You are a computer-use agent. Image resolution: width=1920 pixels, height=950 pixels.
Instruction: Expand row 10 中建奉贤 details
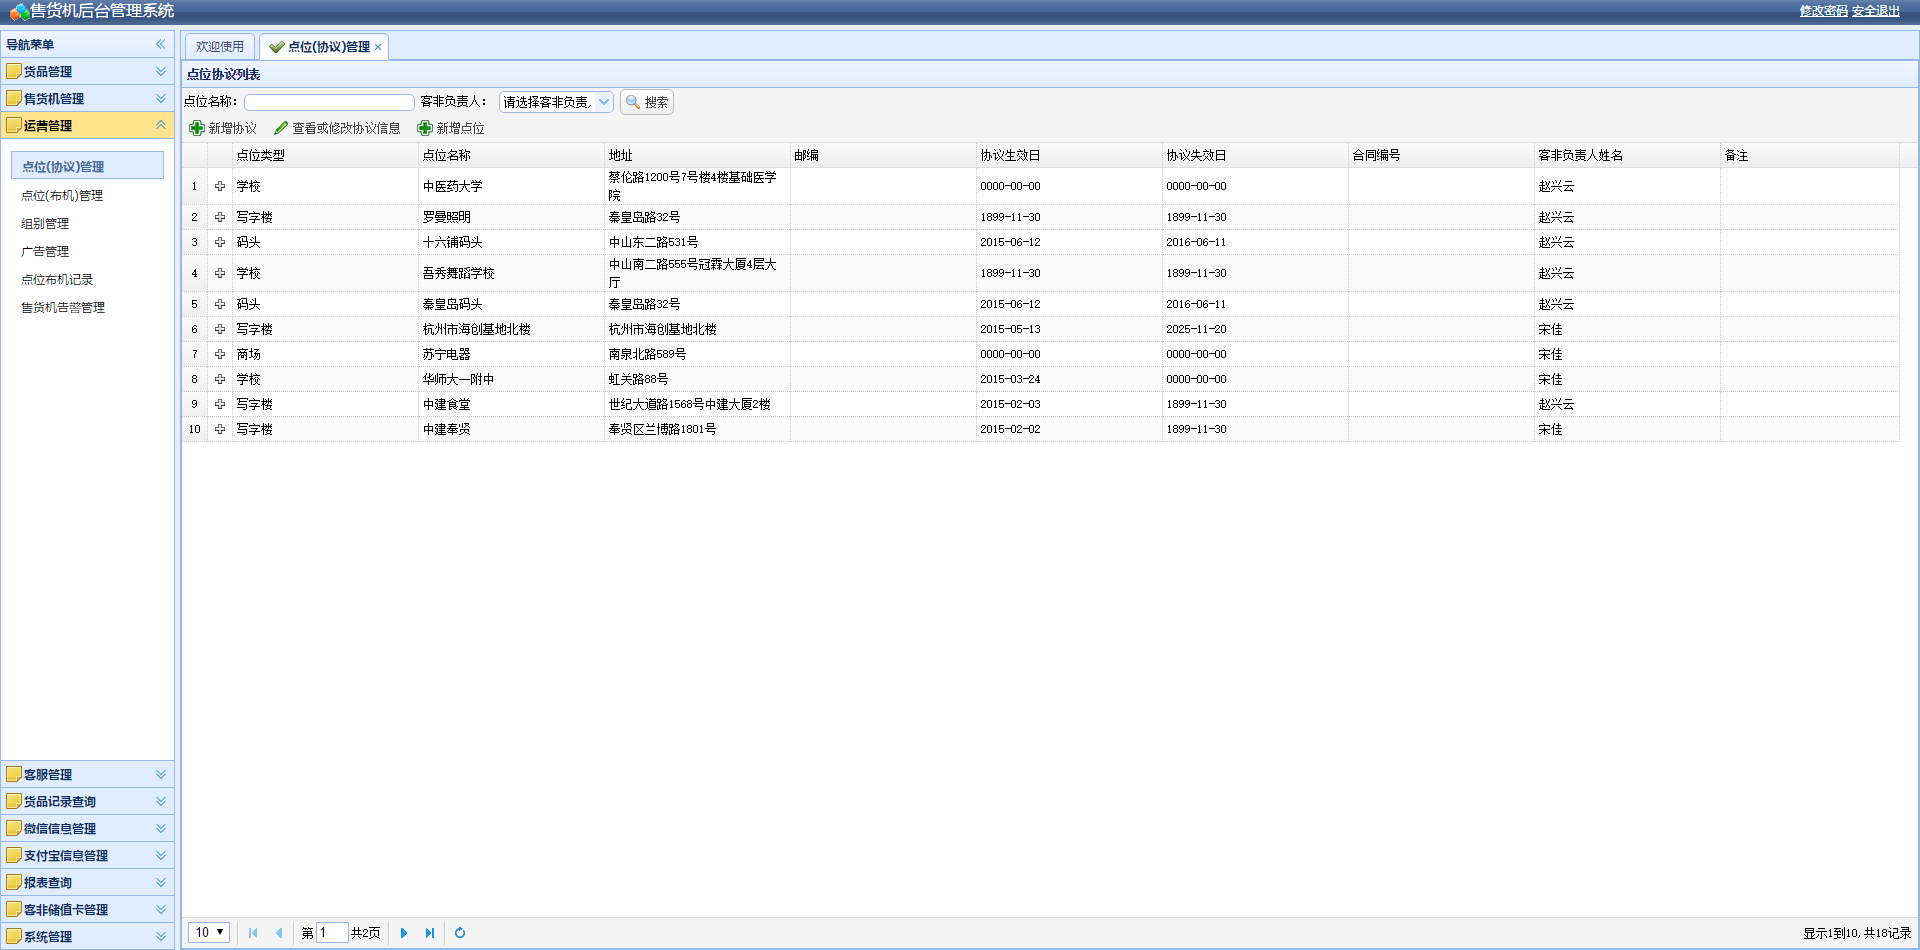coord(220,429)
